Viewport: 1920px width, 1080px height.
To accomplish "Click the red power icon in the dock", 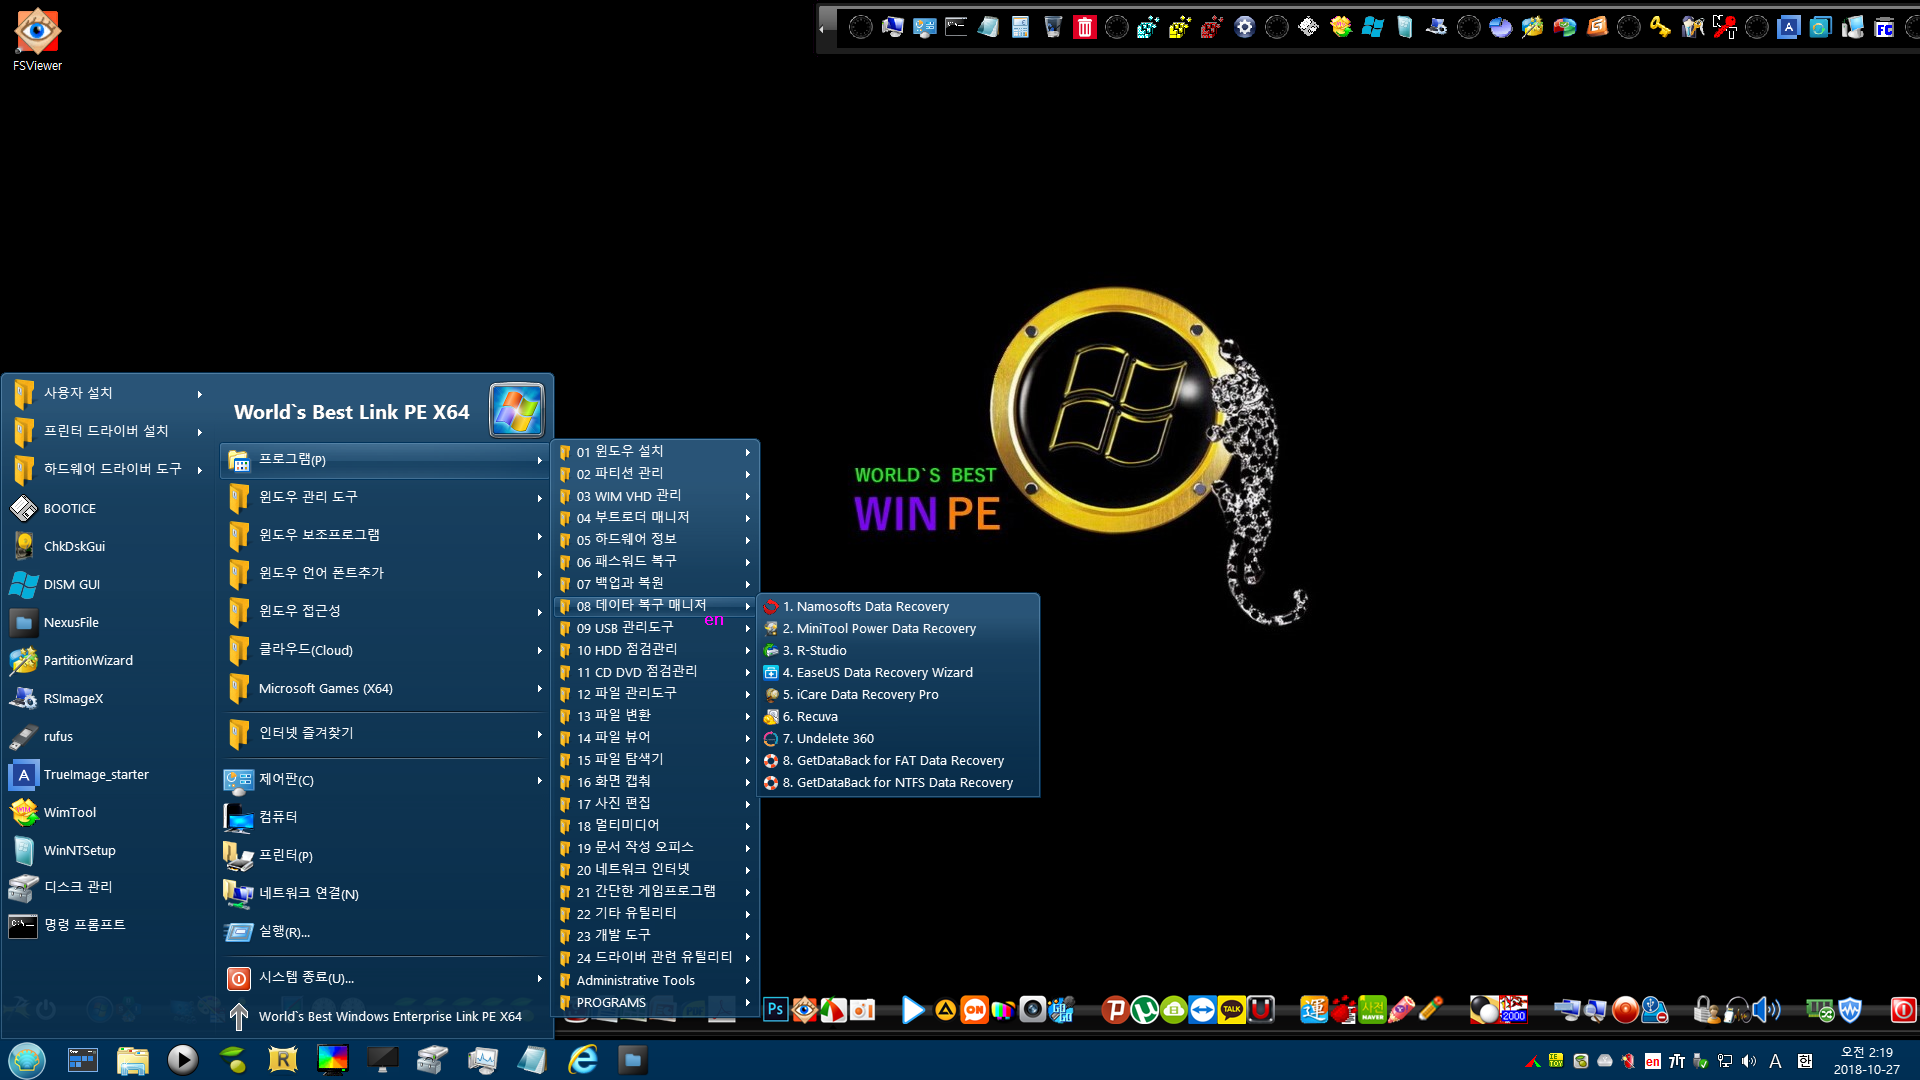I will tap(1903, 1010).
